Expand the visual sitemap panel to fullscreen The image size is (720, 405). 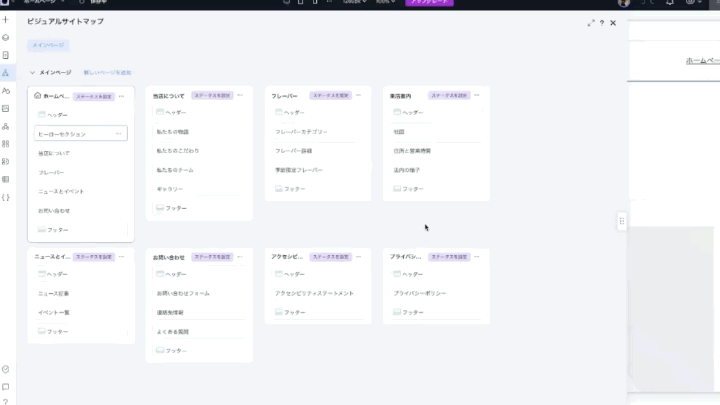(590, 22)
